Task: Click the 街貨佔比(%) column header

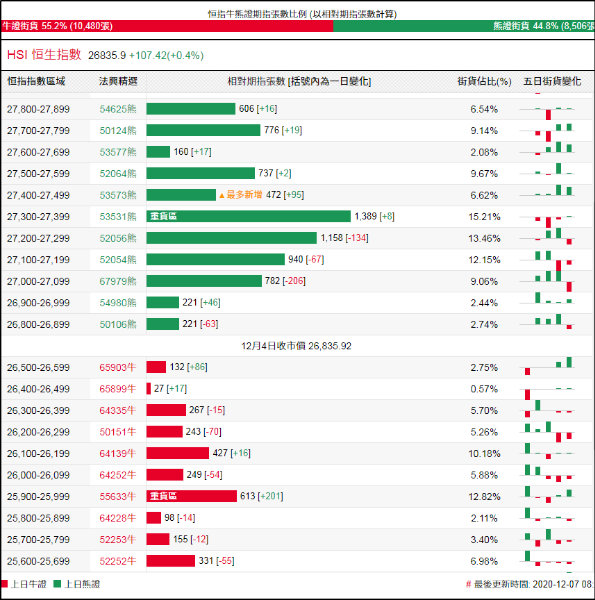Action: tap(484, 81)
